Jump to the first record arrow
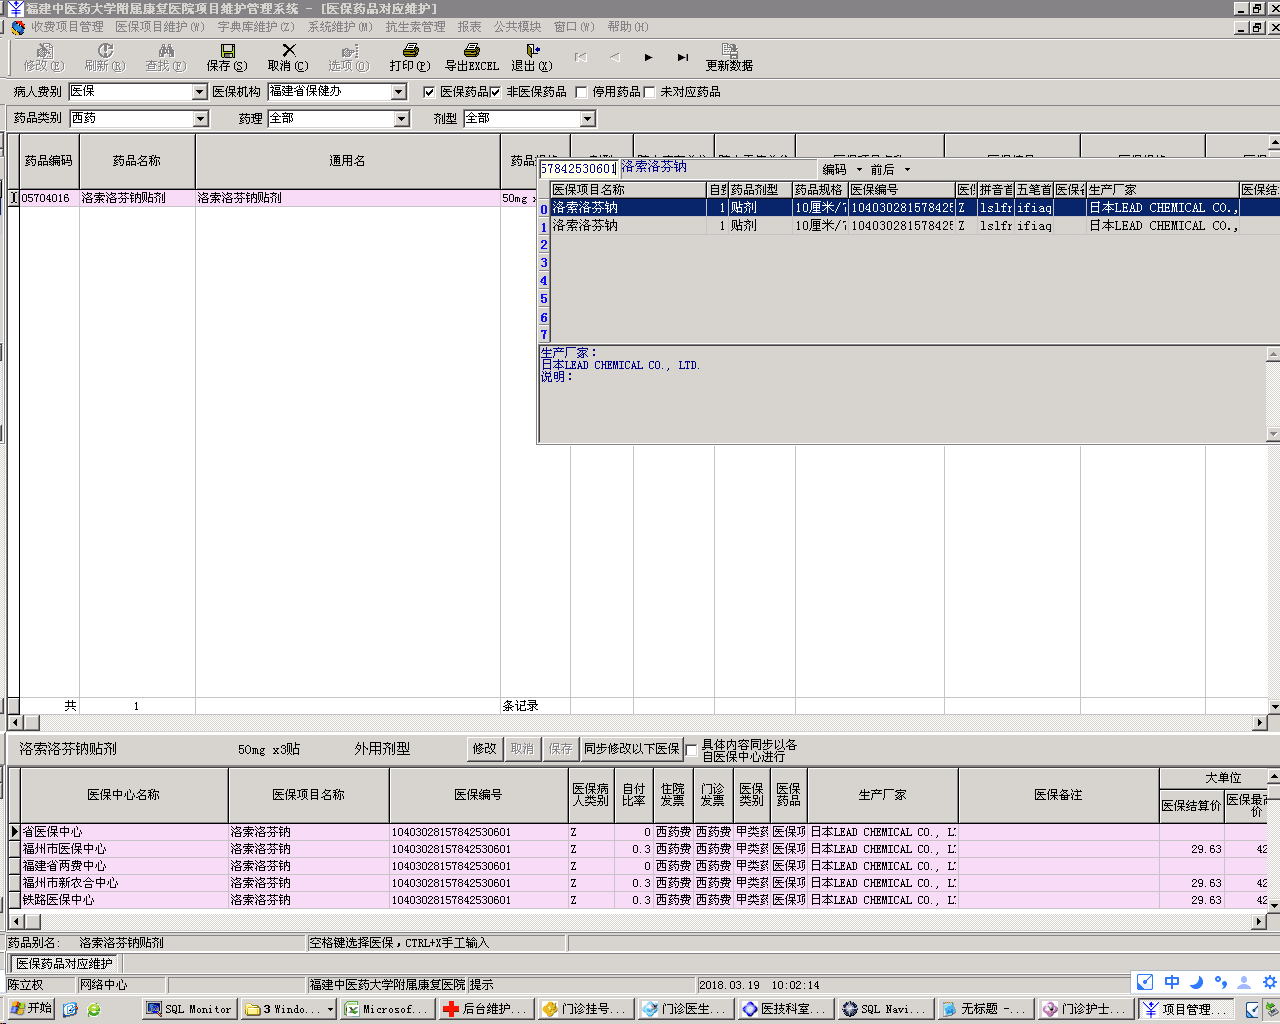Image resolution: width=1280 pixels, height=1024 pixels. 581,57
